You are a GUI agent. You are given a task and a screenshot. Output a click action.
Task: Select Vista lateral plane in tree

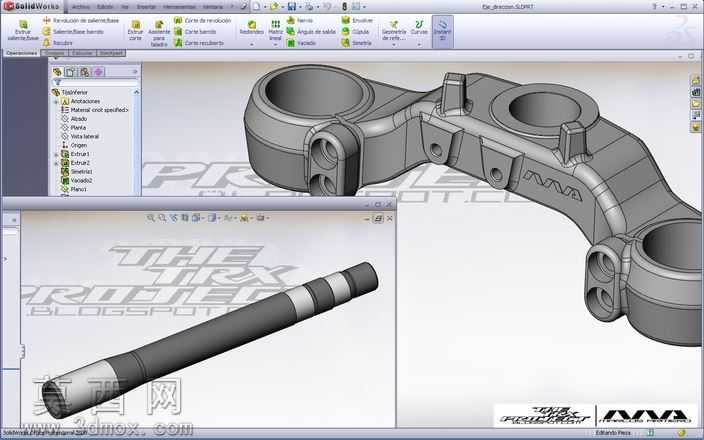tap(80, 136)
